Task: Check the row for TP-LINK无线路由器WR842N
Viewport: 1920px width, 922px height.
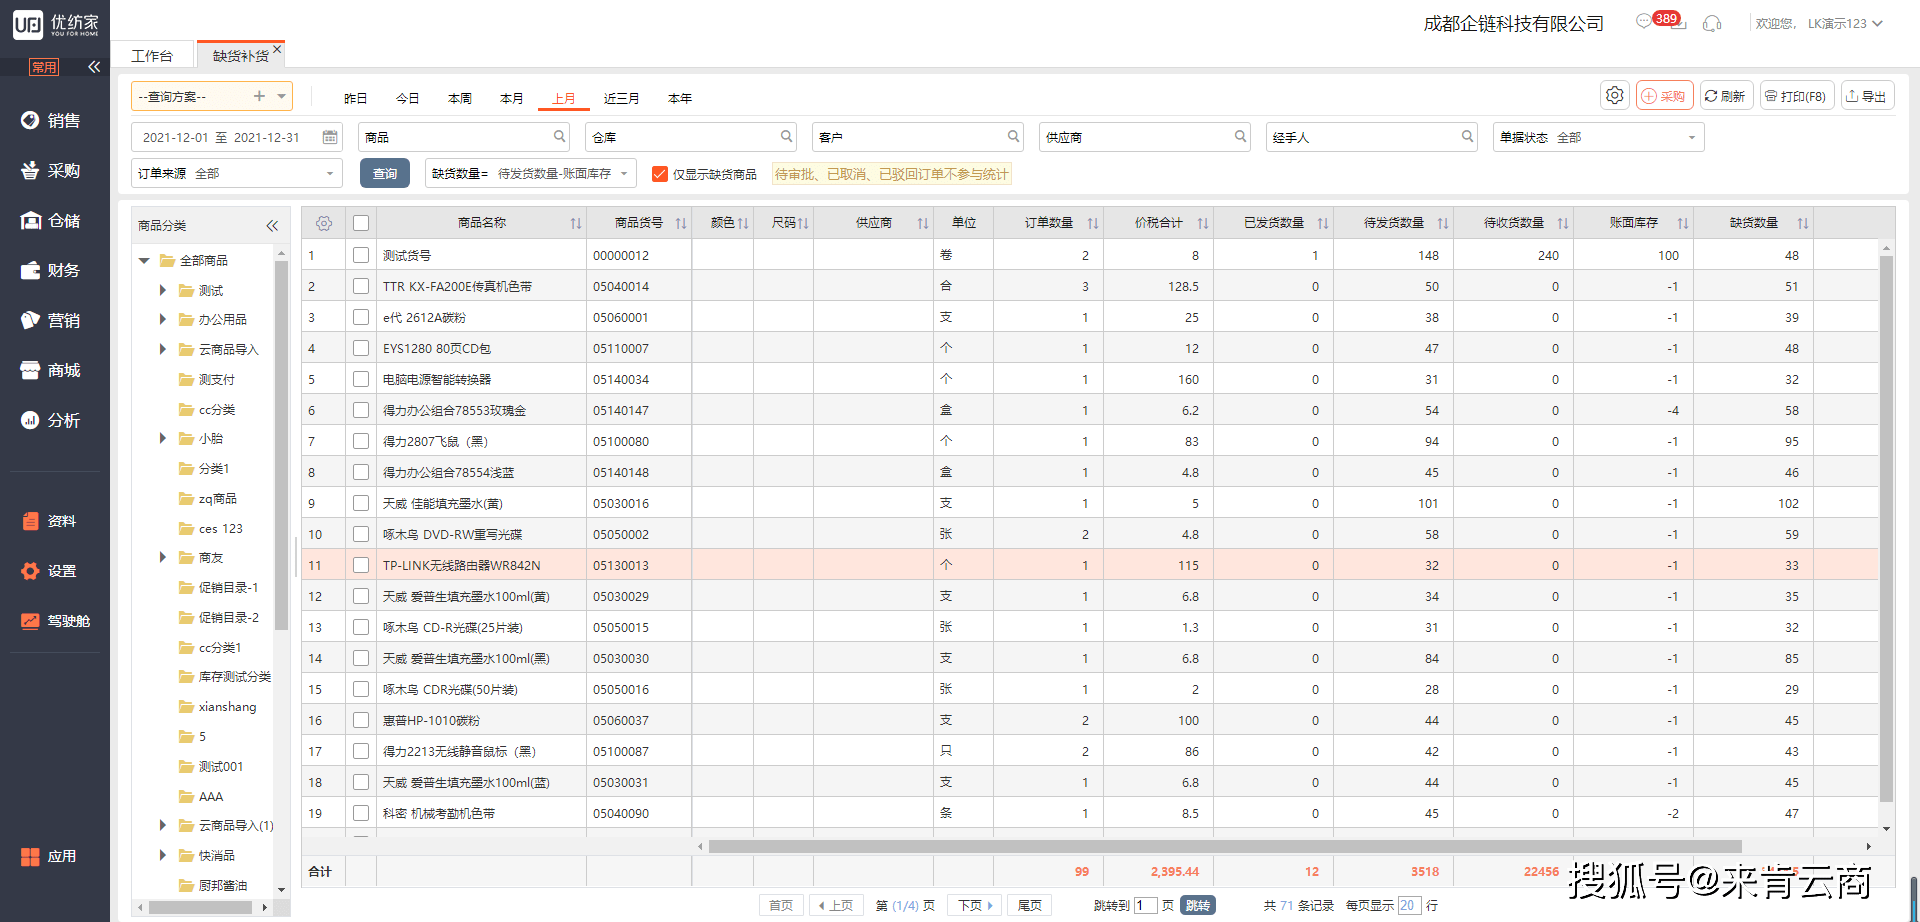Action: coord(361,565)
